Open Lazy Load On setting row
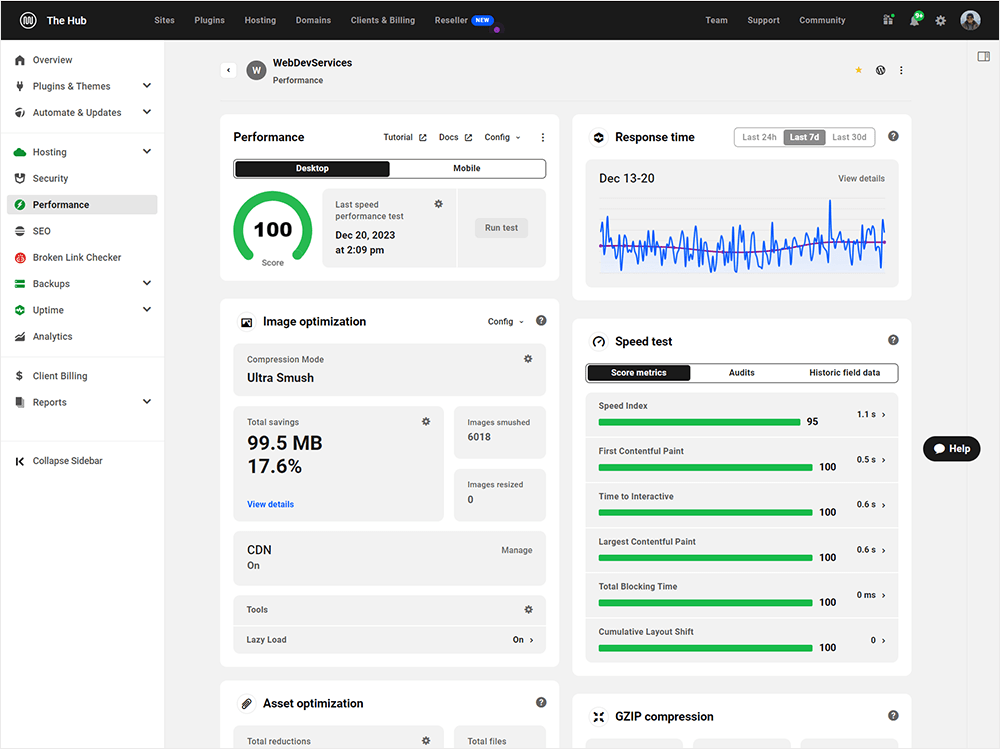Viewport: 1000px width, 749px height. click(x=389, y=640)
